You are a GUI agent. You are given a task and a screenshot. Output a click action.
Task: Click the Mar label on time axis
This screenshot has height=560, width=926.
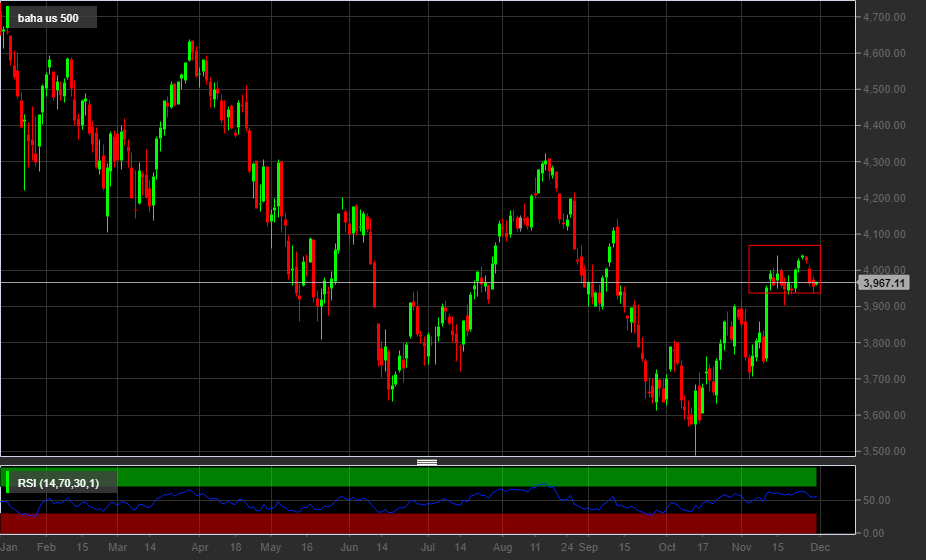(118, 547)
